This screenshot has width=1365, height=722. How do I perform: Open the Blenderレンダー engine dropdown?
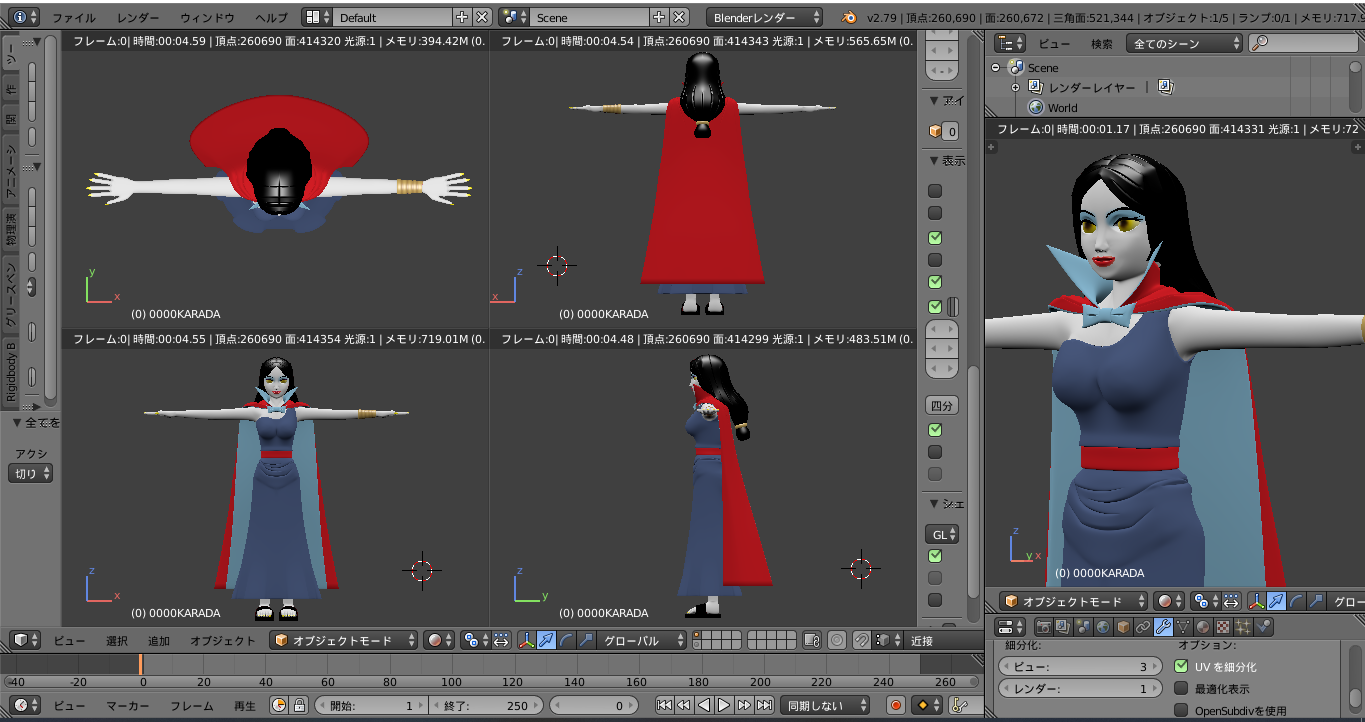click(764, 17)
